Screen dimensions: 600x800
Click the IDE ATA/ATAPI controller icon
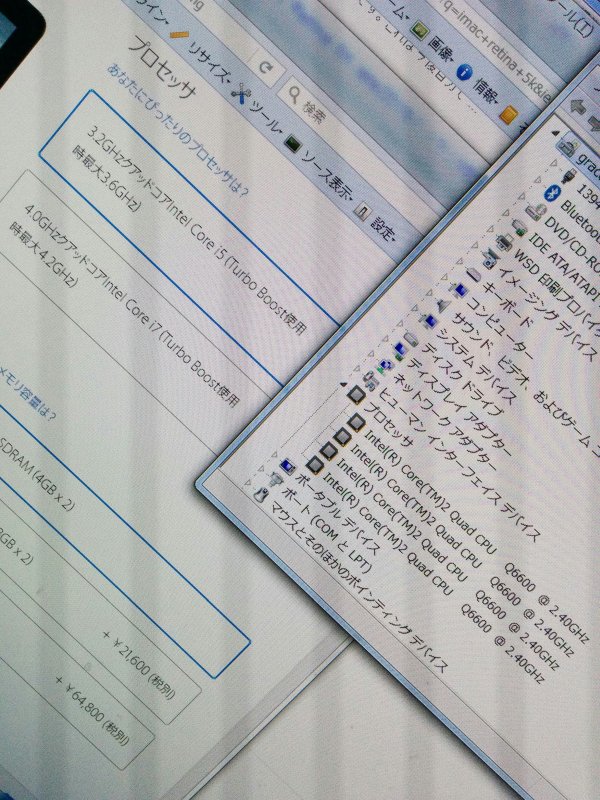(520, 228)
